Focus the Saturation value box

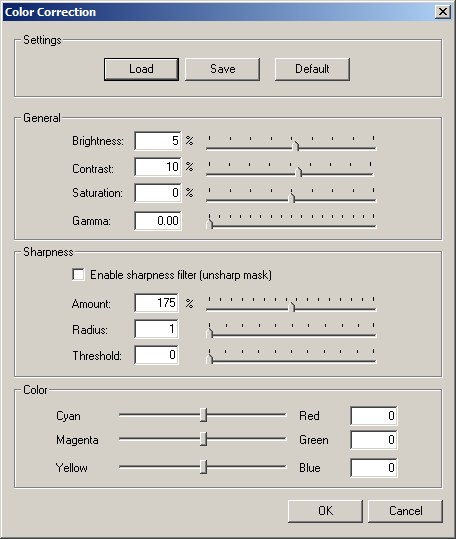coord(158,192)
